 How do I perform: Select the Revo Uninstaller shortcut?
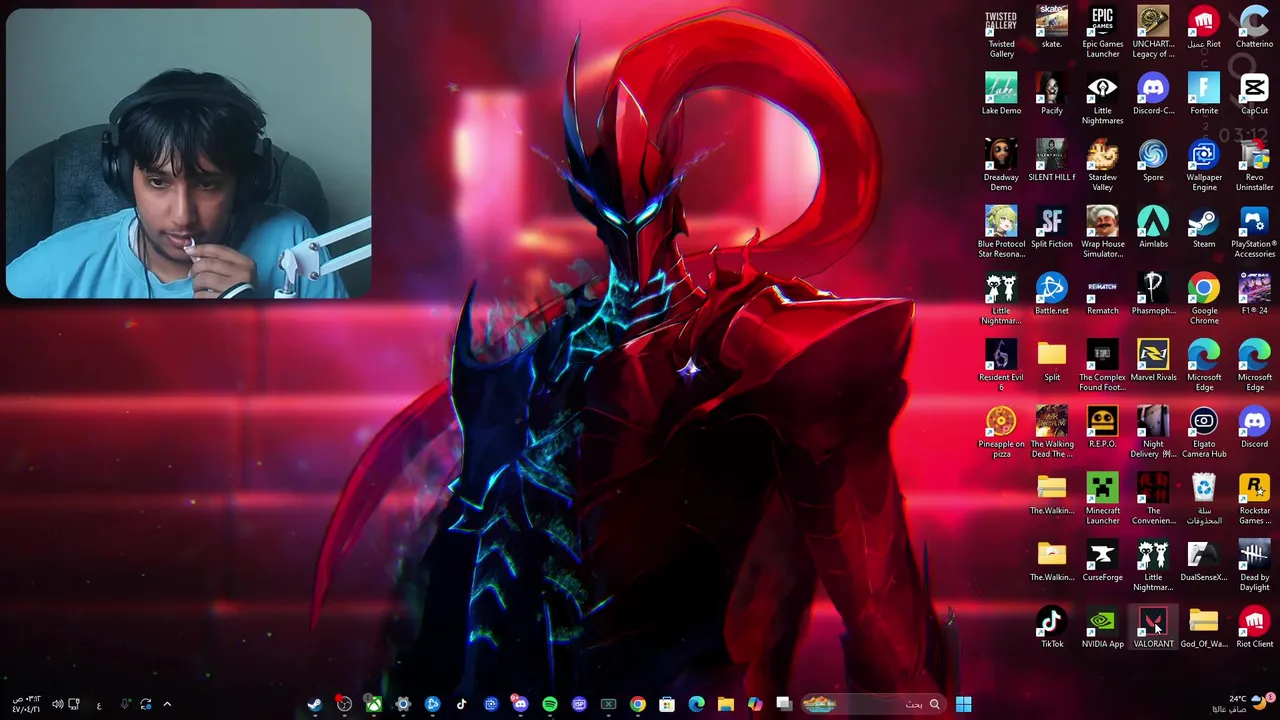(x=1254, y=166)
